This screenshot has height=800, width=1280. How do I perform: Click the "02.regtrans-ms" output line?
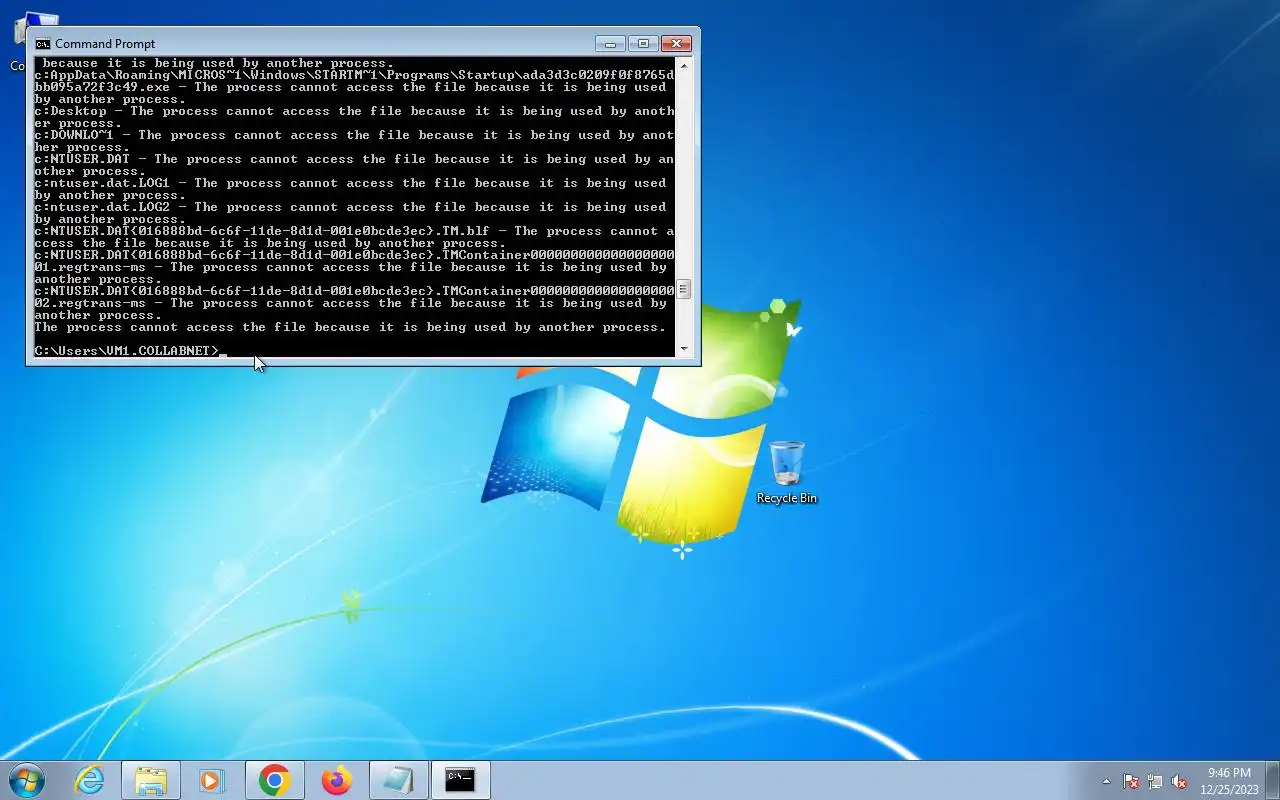350,303
